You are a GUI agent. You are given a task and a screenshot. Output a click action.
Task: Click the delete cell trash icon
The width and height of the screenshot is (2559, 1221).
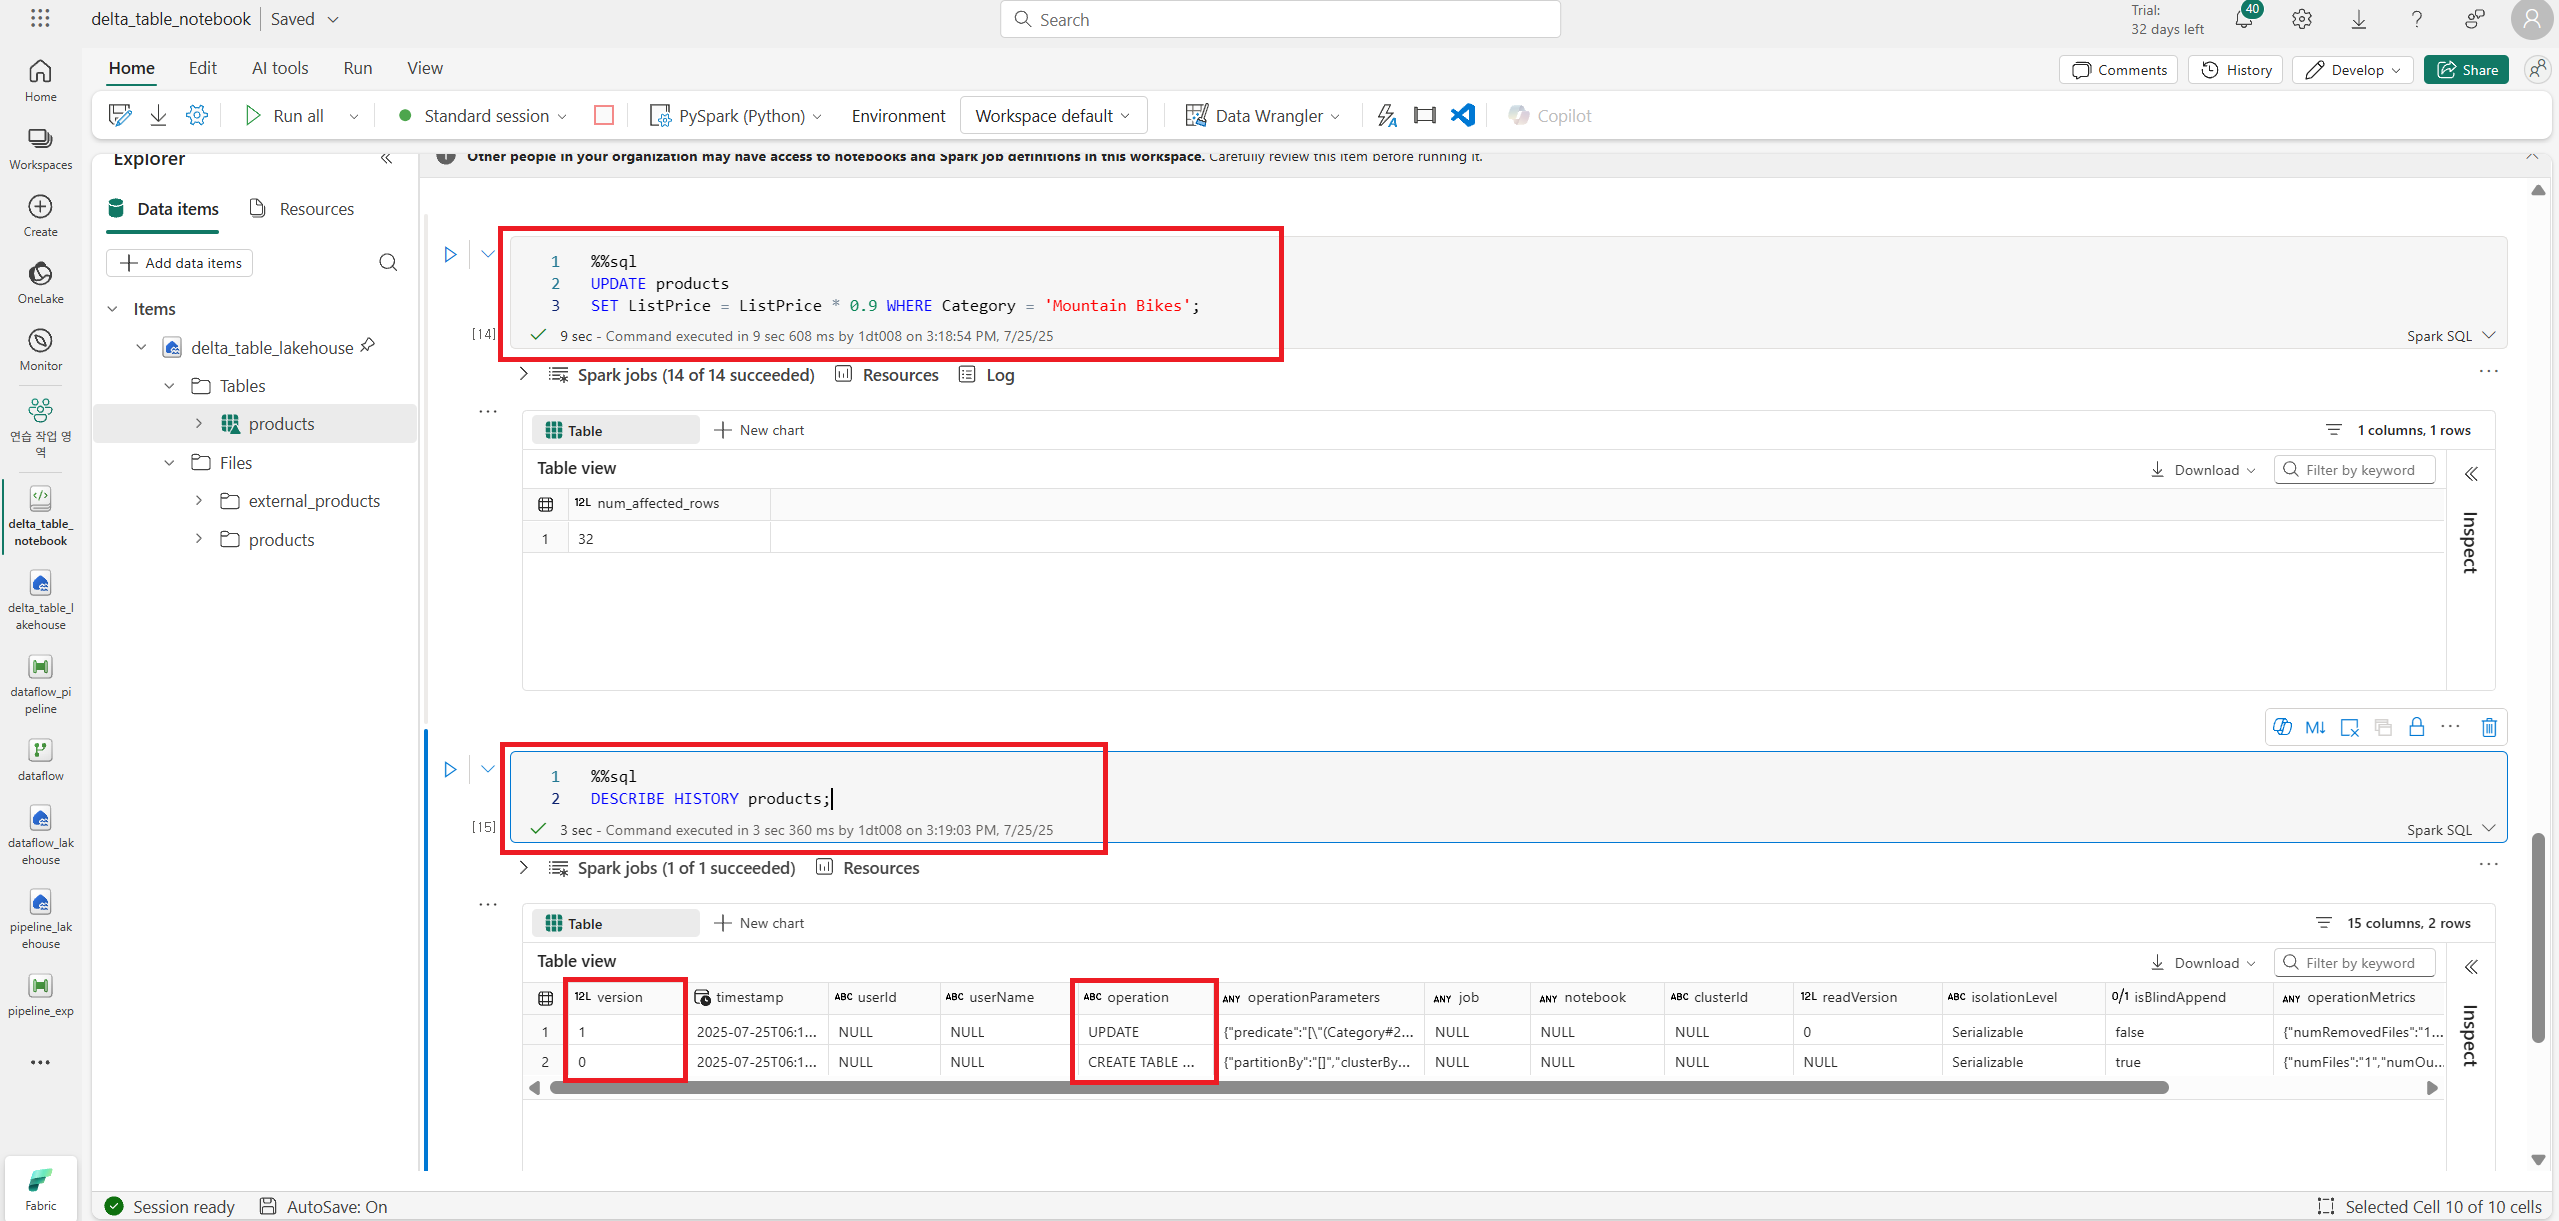(x=2489, y=727)
